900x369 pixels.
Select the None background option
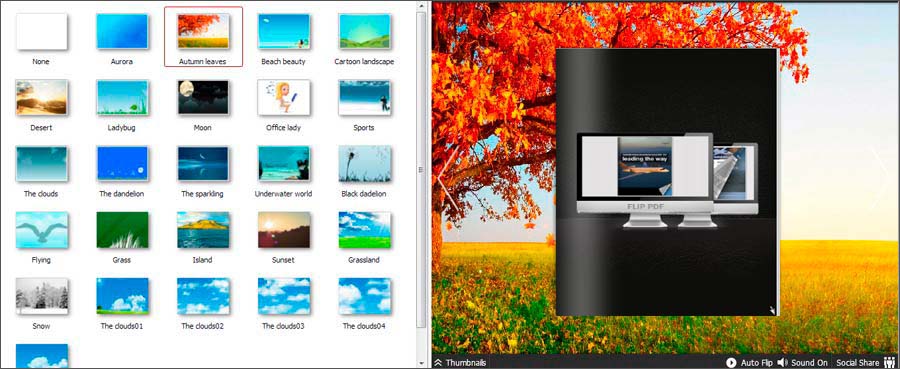41,32
